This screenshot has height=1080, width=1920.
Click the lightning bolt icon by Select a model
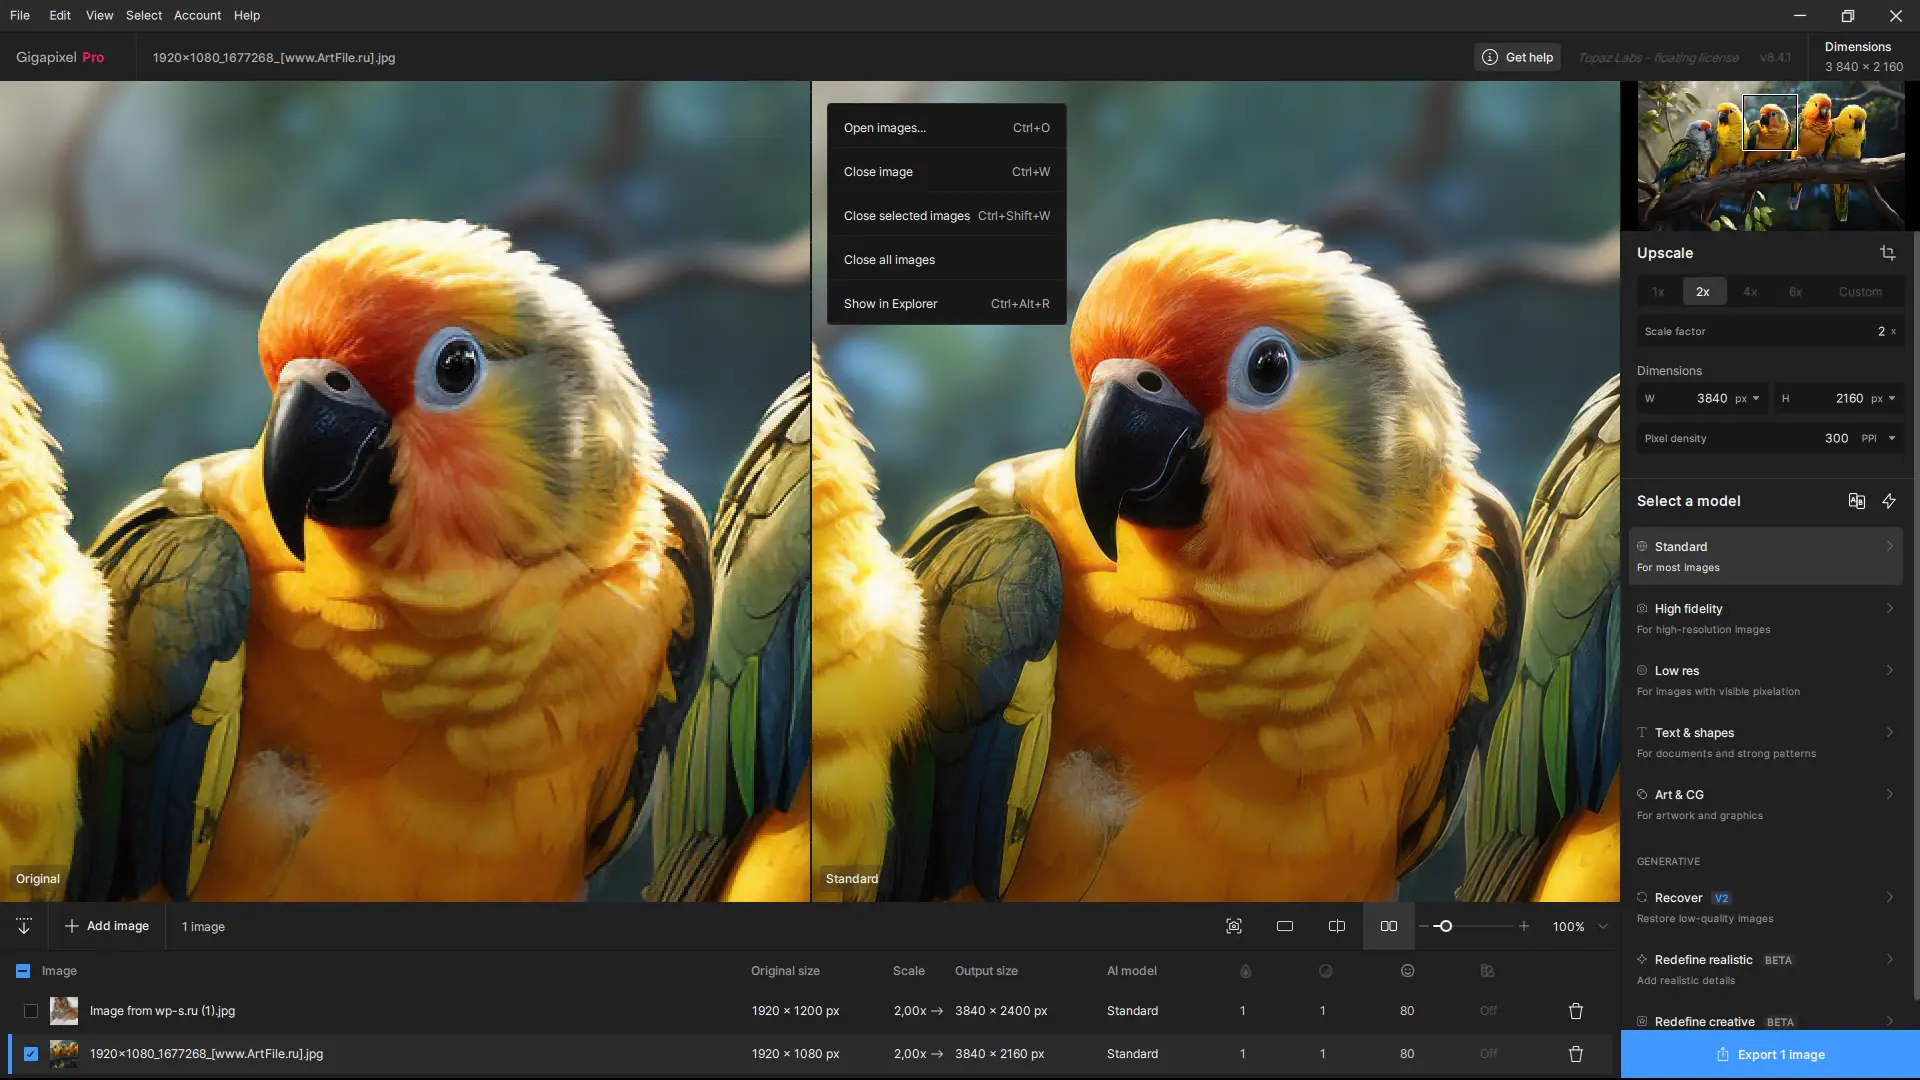1889,501
